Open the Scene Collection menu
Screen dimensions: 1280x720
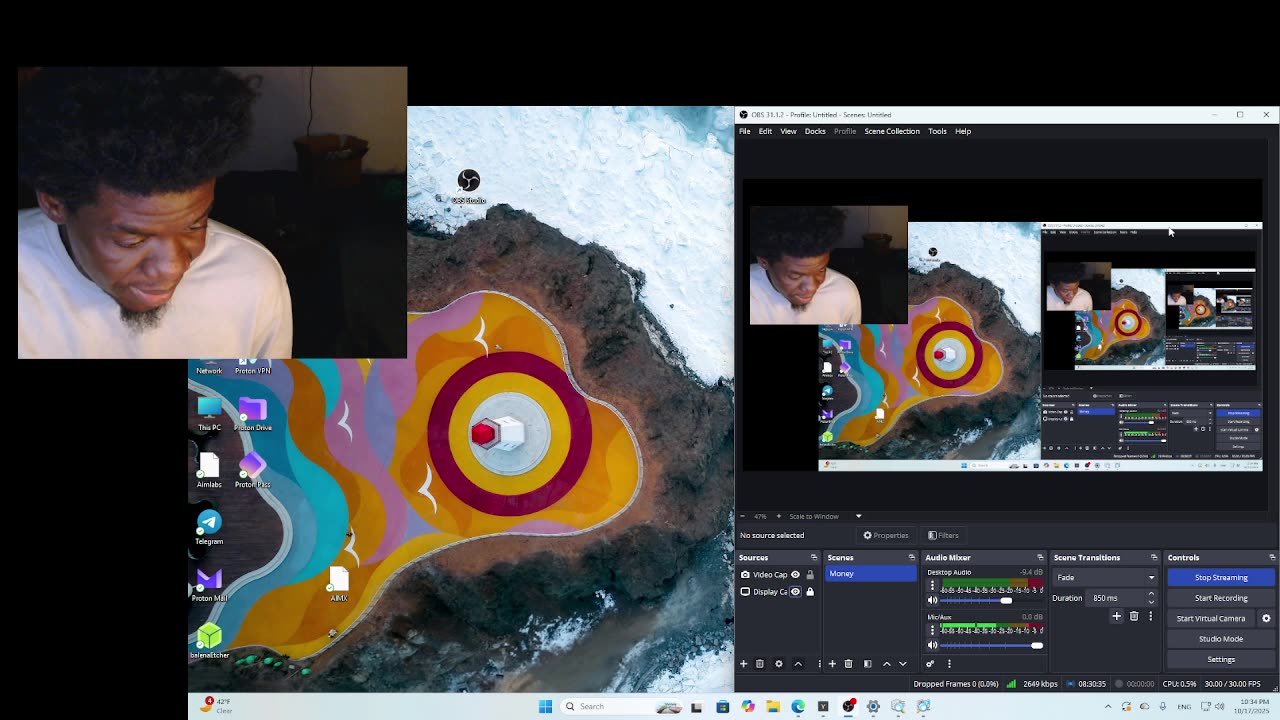(892, 131)
